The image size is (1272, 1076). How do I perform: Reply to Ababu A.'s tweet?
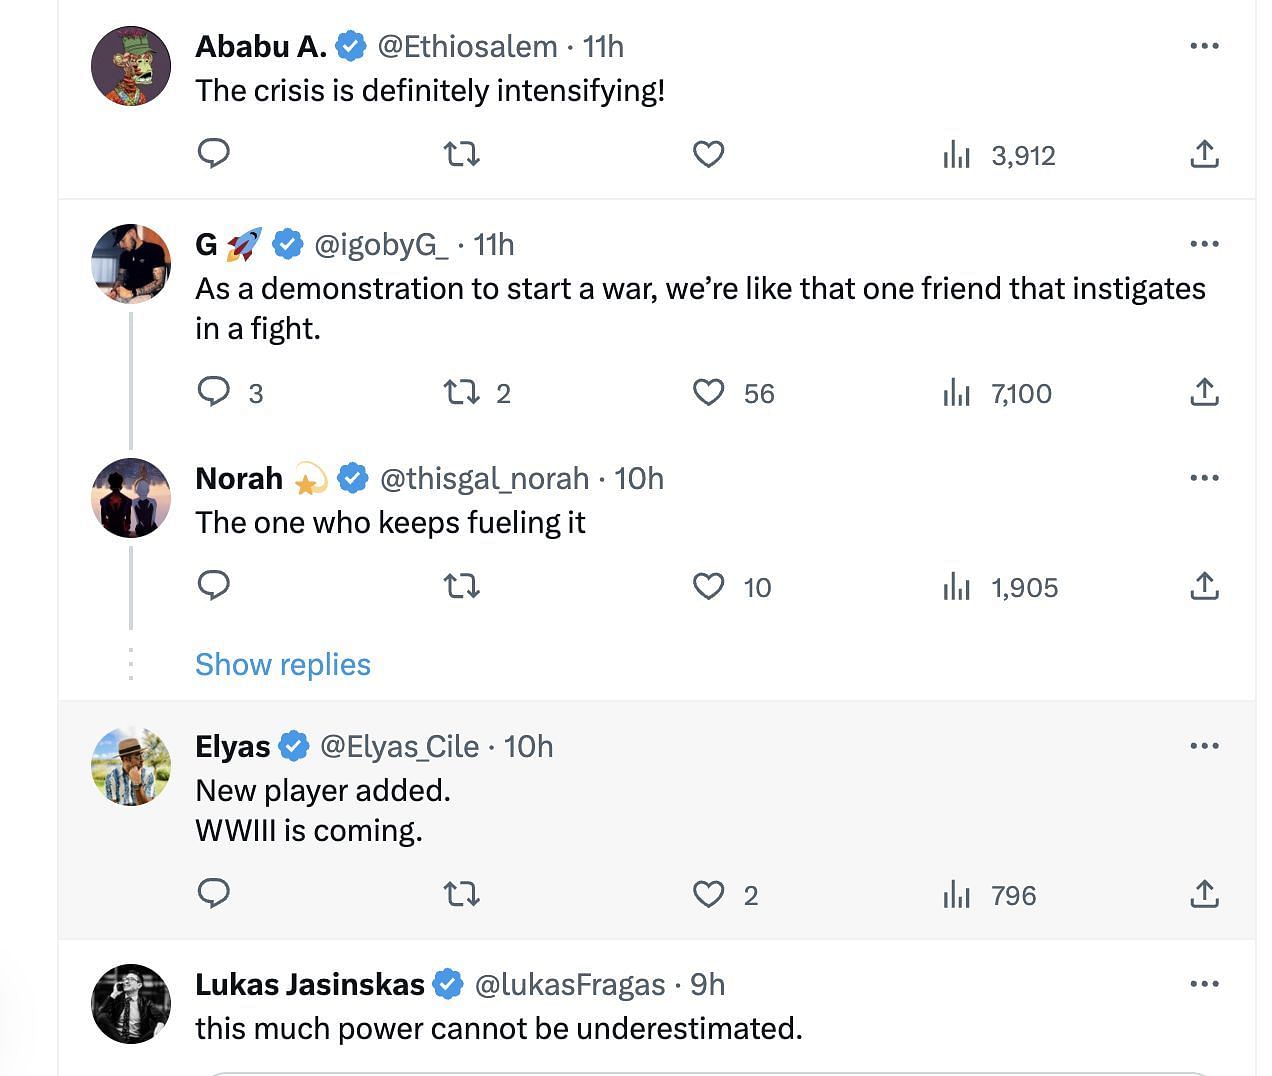tap(214, 154)
